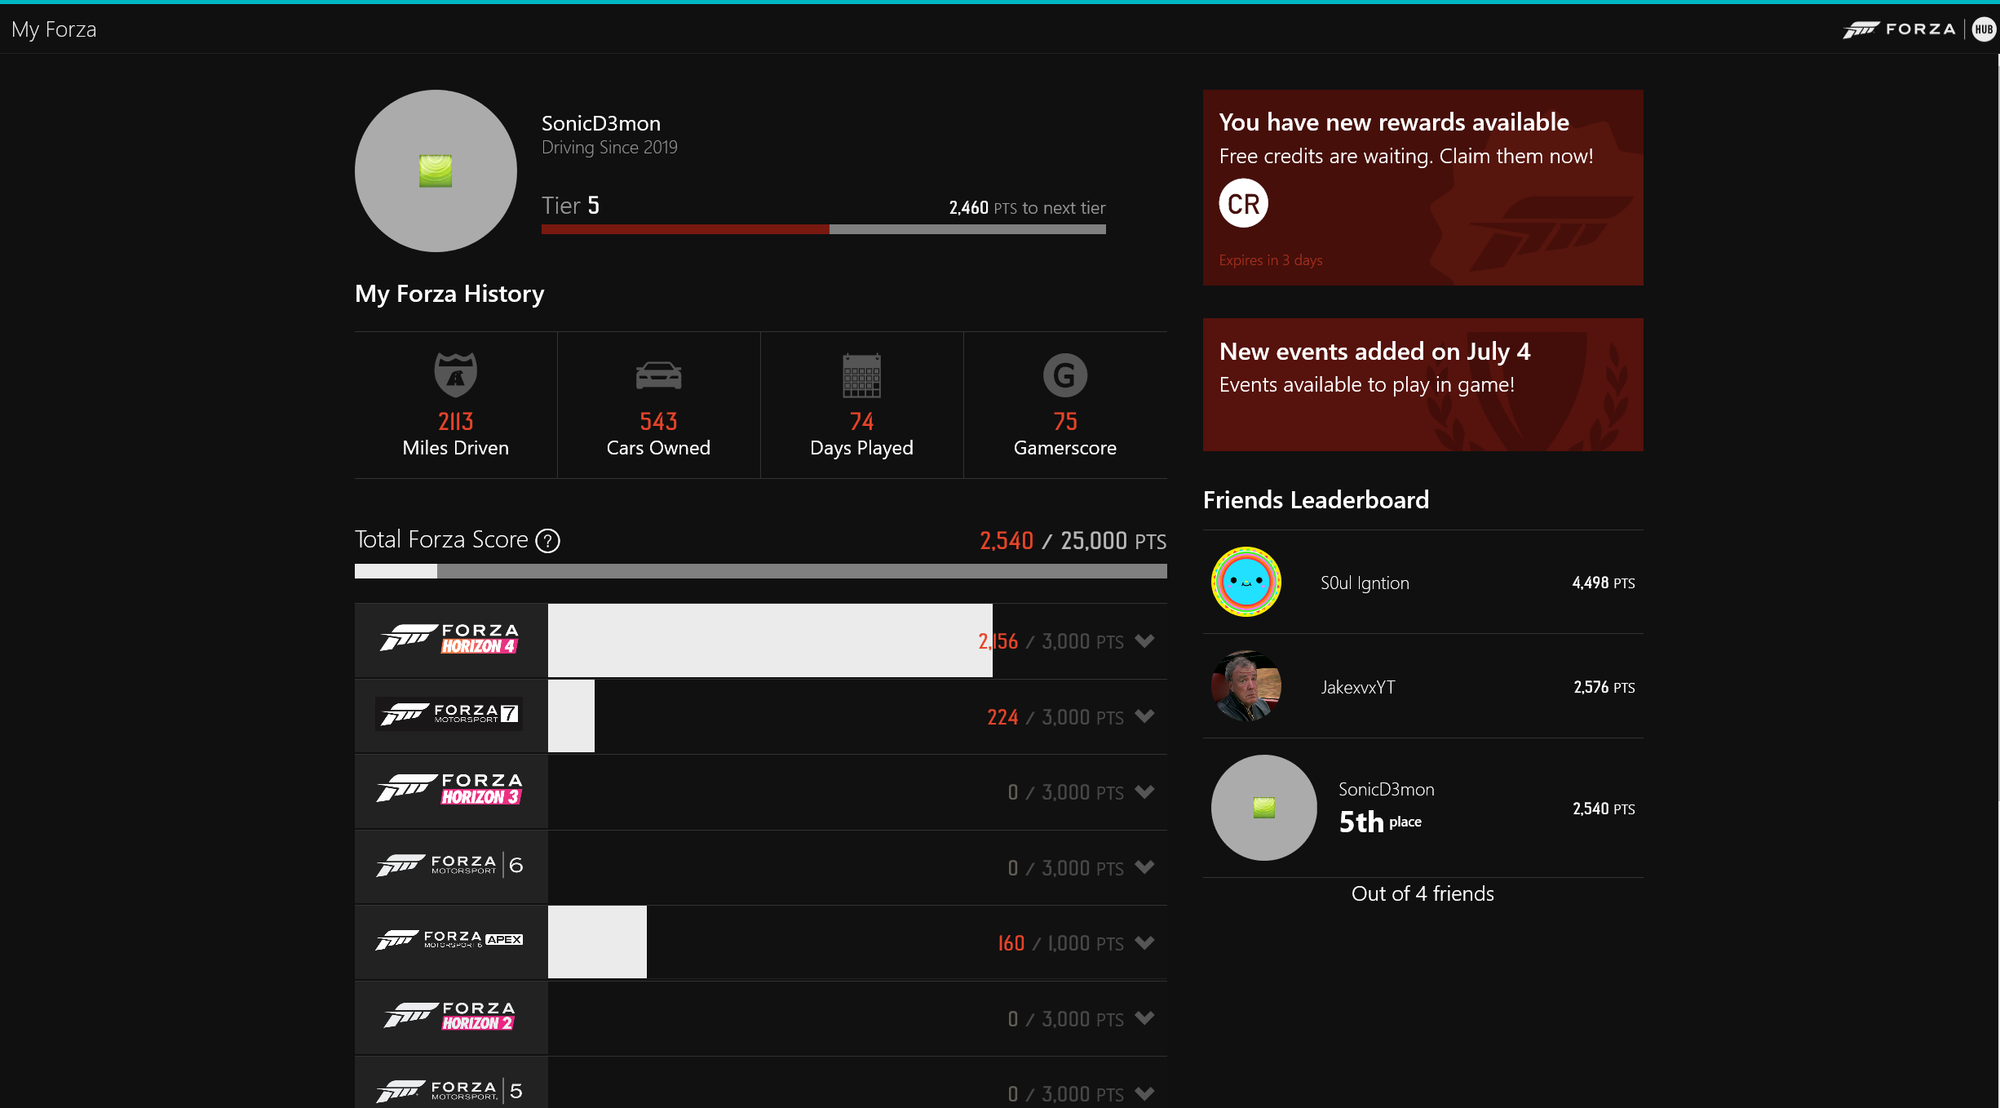This screenshot has height=1108, width=2000.
Task: Select S0ul Igntion in the leaderboard
Action: [1423, 582]
